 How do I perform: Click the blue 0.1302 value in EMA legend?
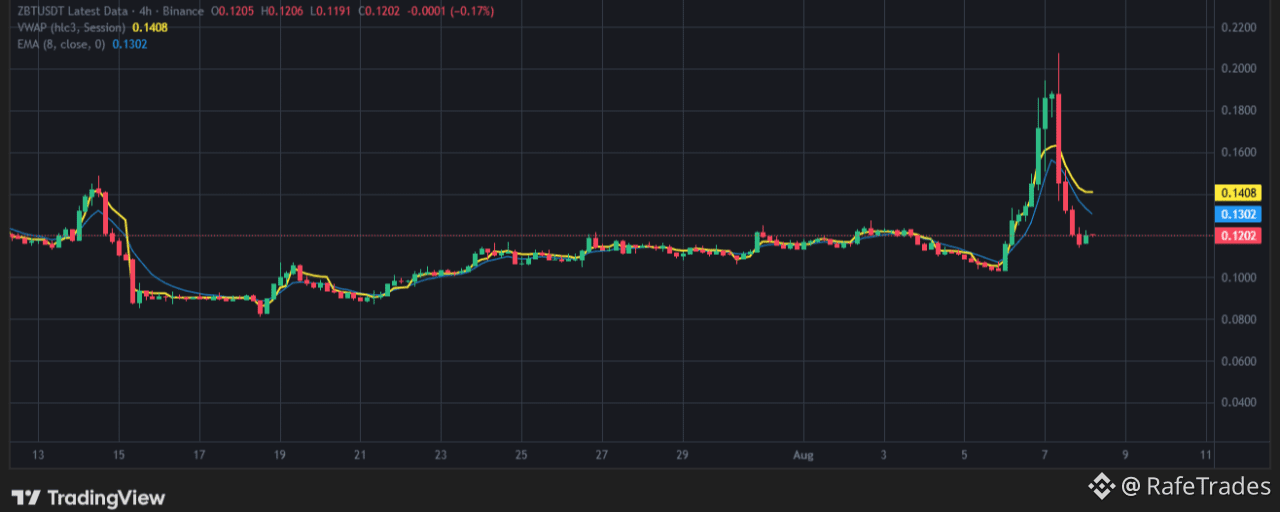pyautogui.click(x=129, y=44)
